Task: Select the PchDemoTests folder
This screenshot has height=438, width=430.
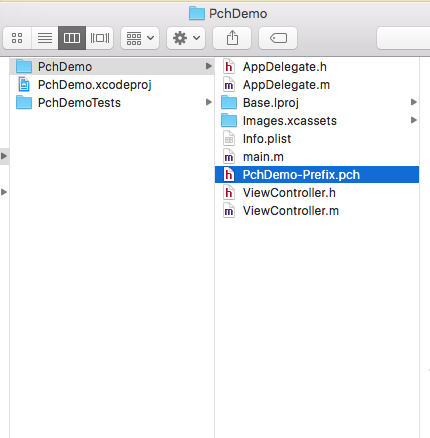Action: tap(112, 103)
